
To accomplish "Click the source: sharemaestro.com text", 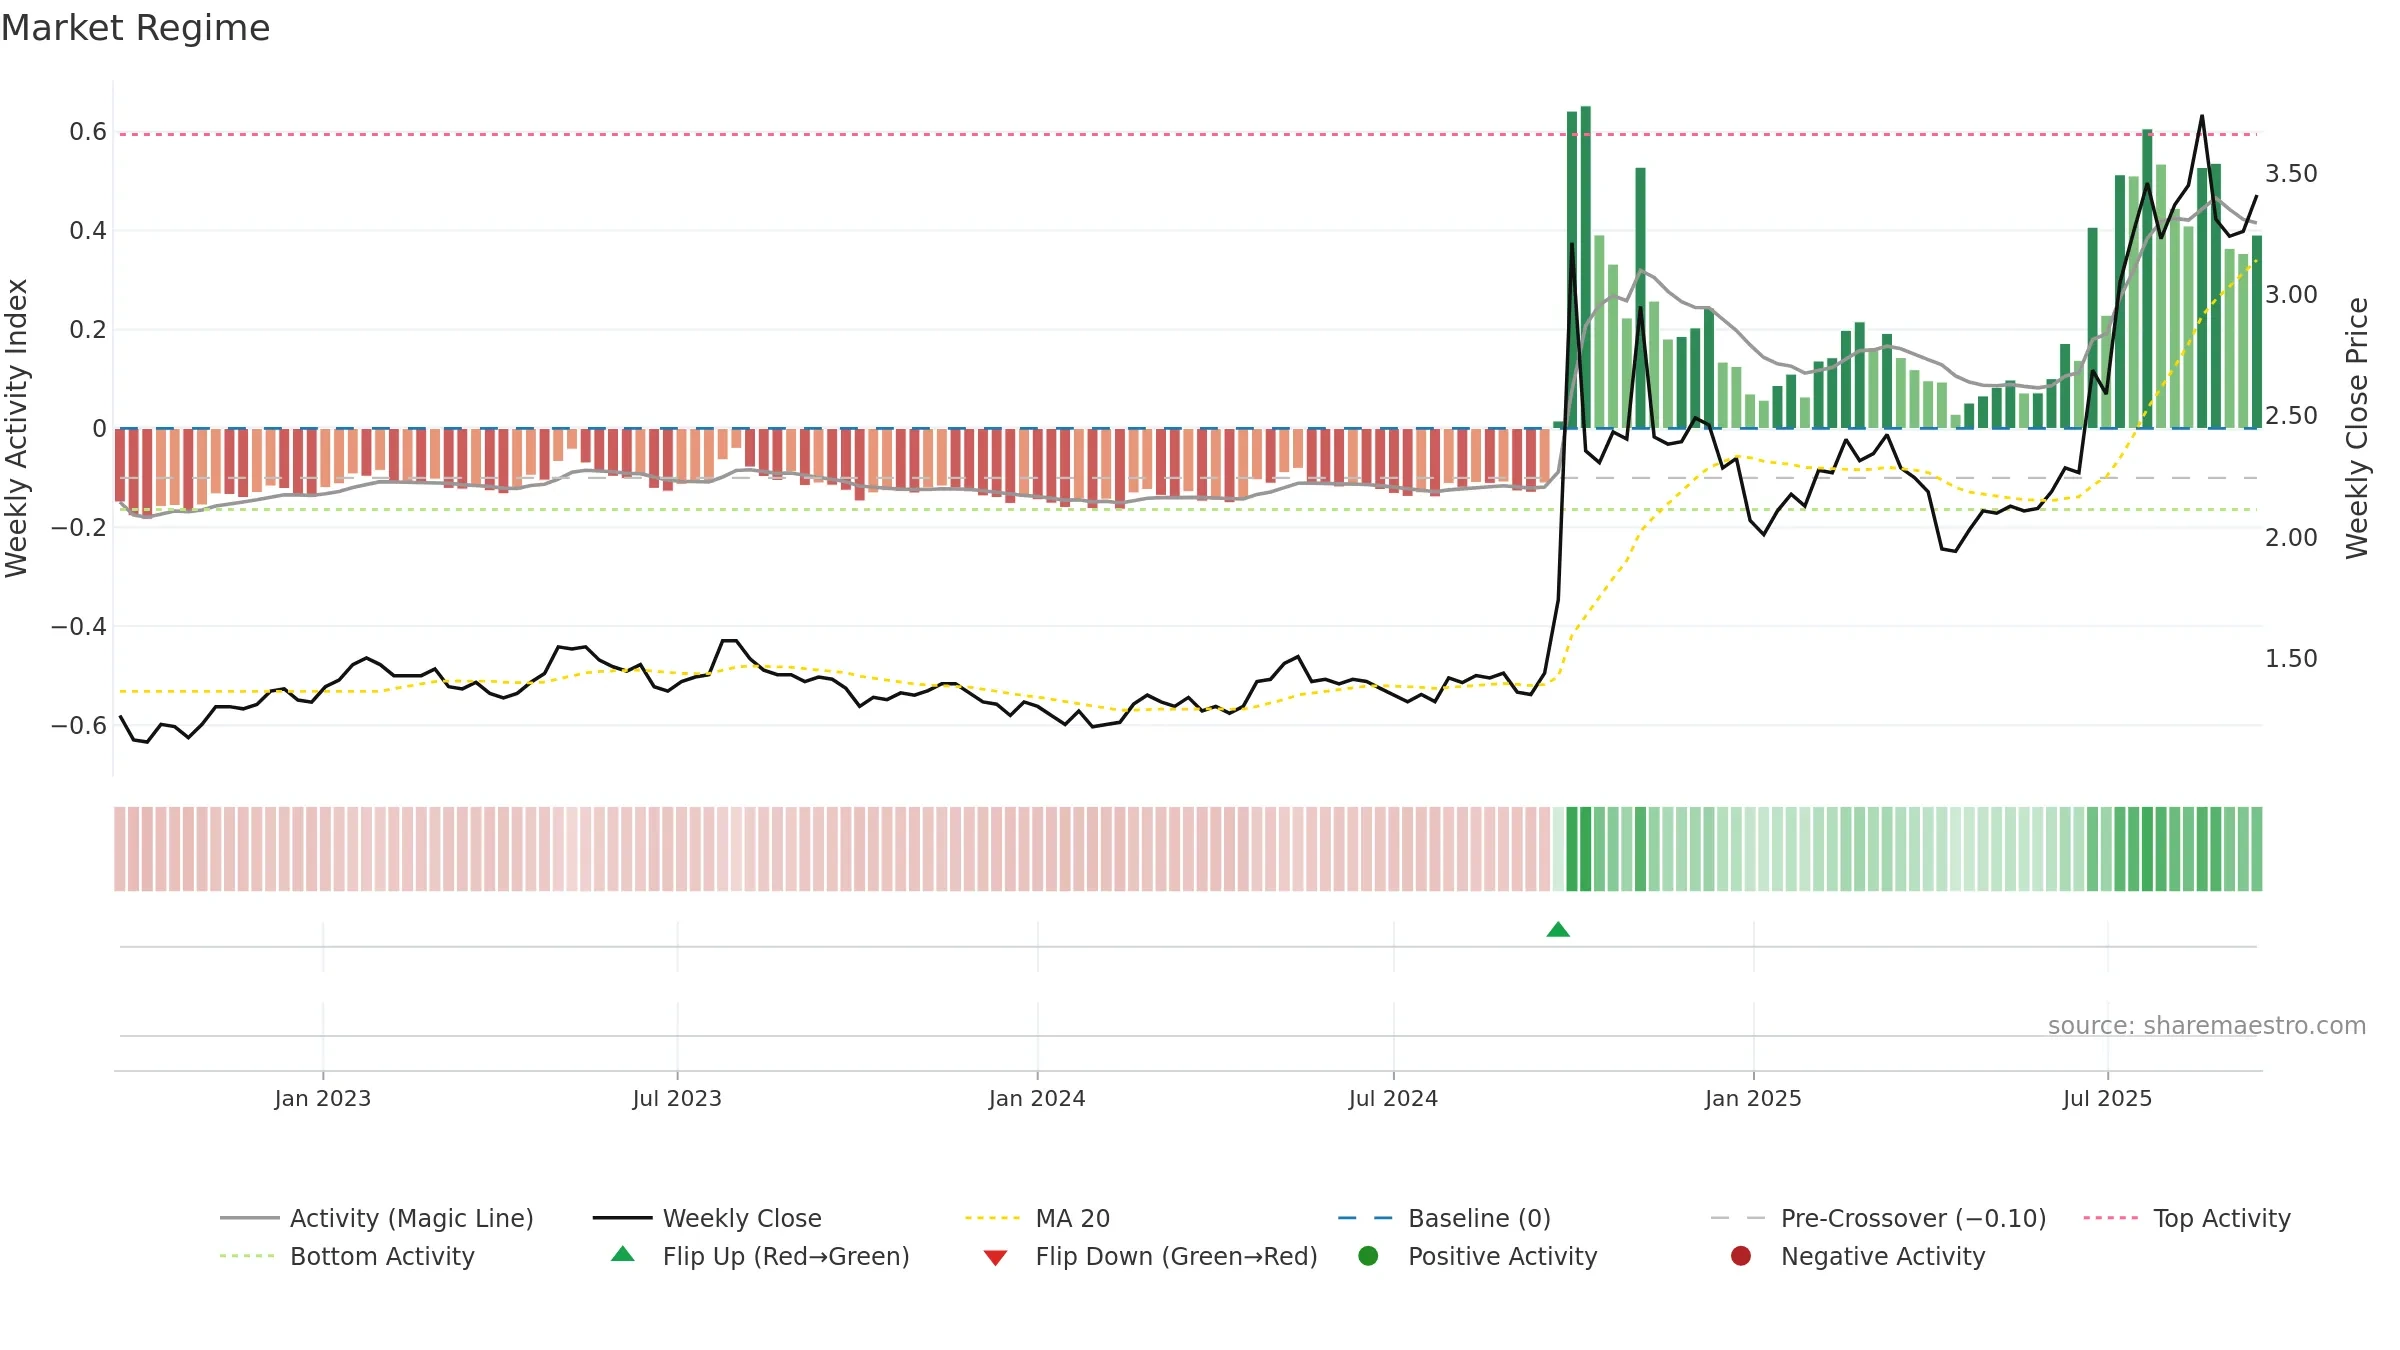I will coord(2207,1025).
